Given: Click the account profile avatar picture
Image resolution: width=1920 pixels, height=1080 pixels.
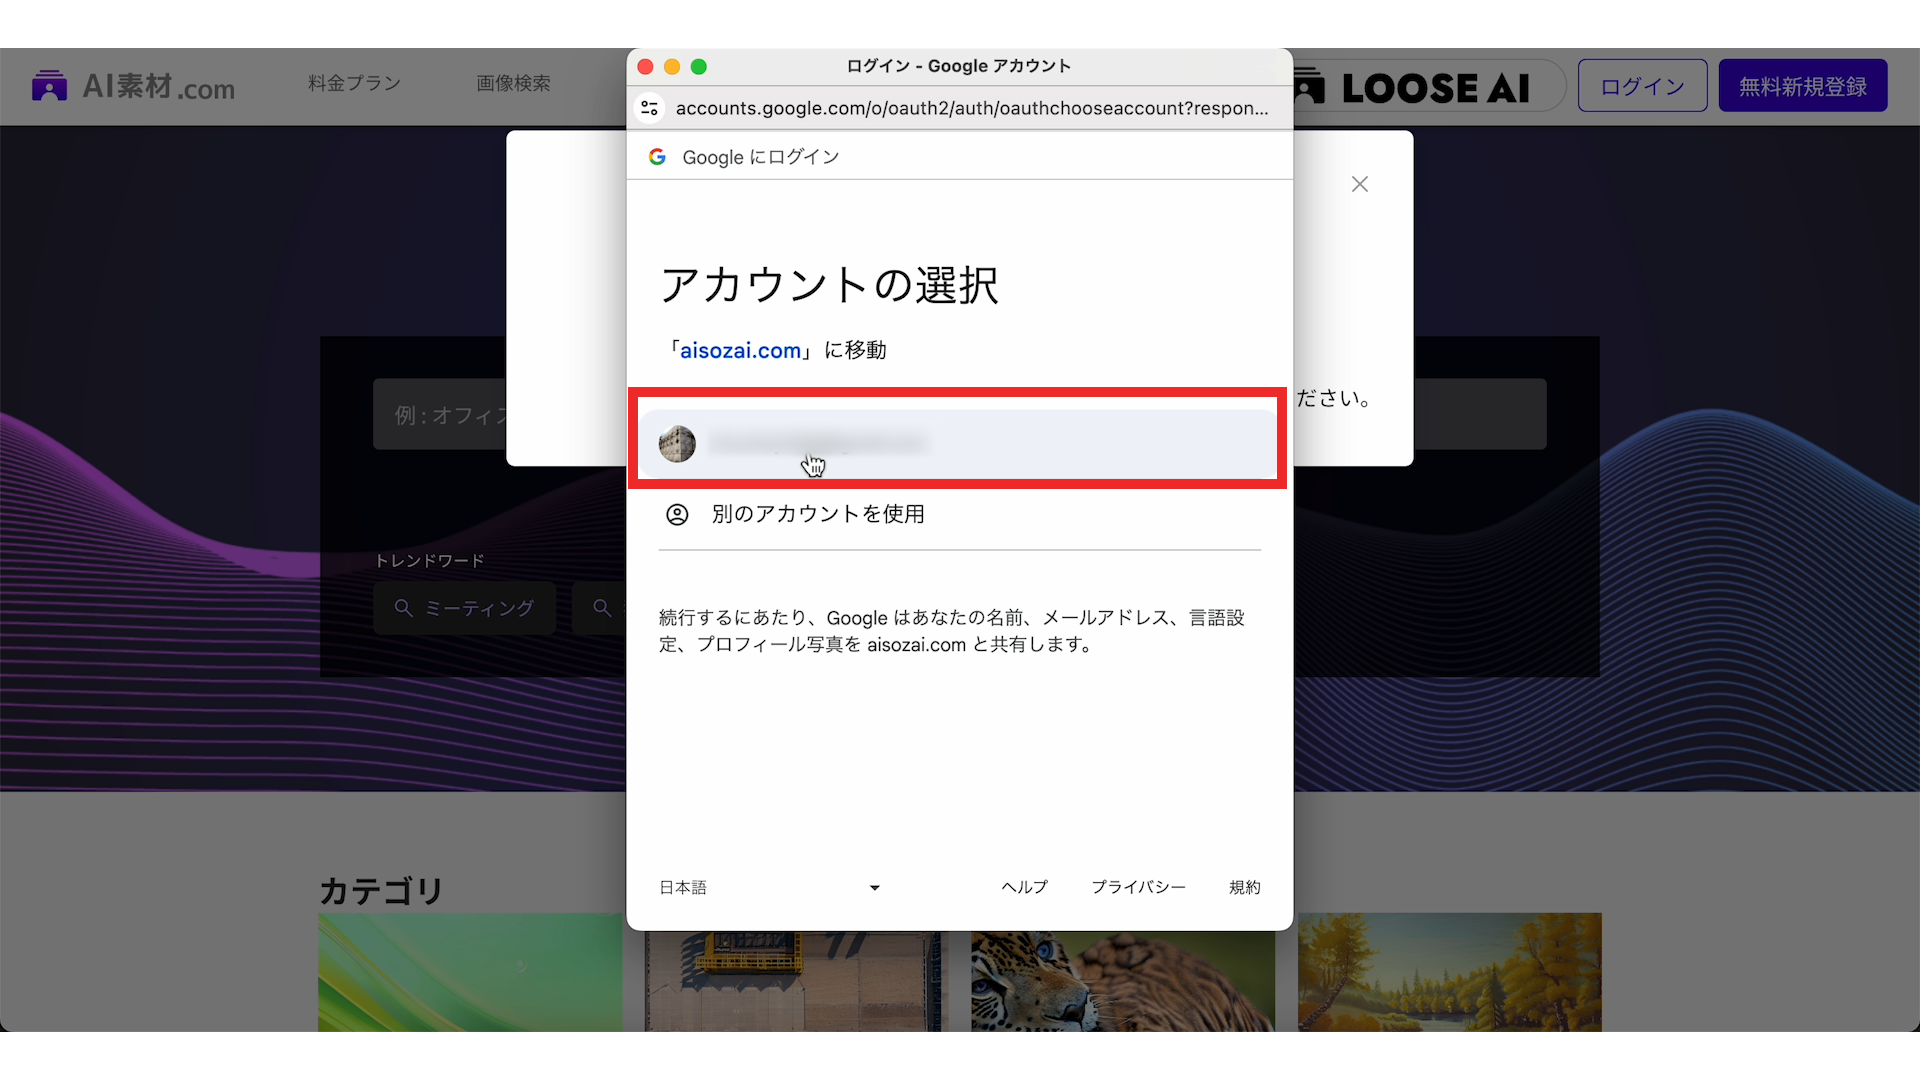Looking at the screenshot, I should tap(677, 444).
